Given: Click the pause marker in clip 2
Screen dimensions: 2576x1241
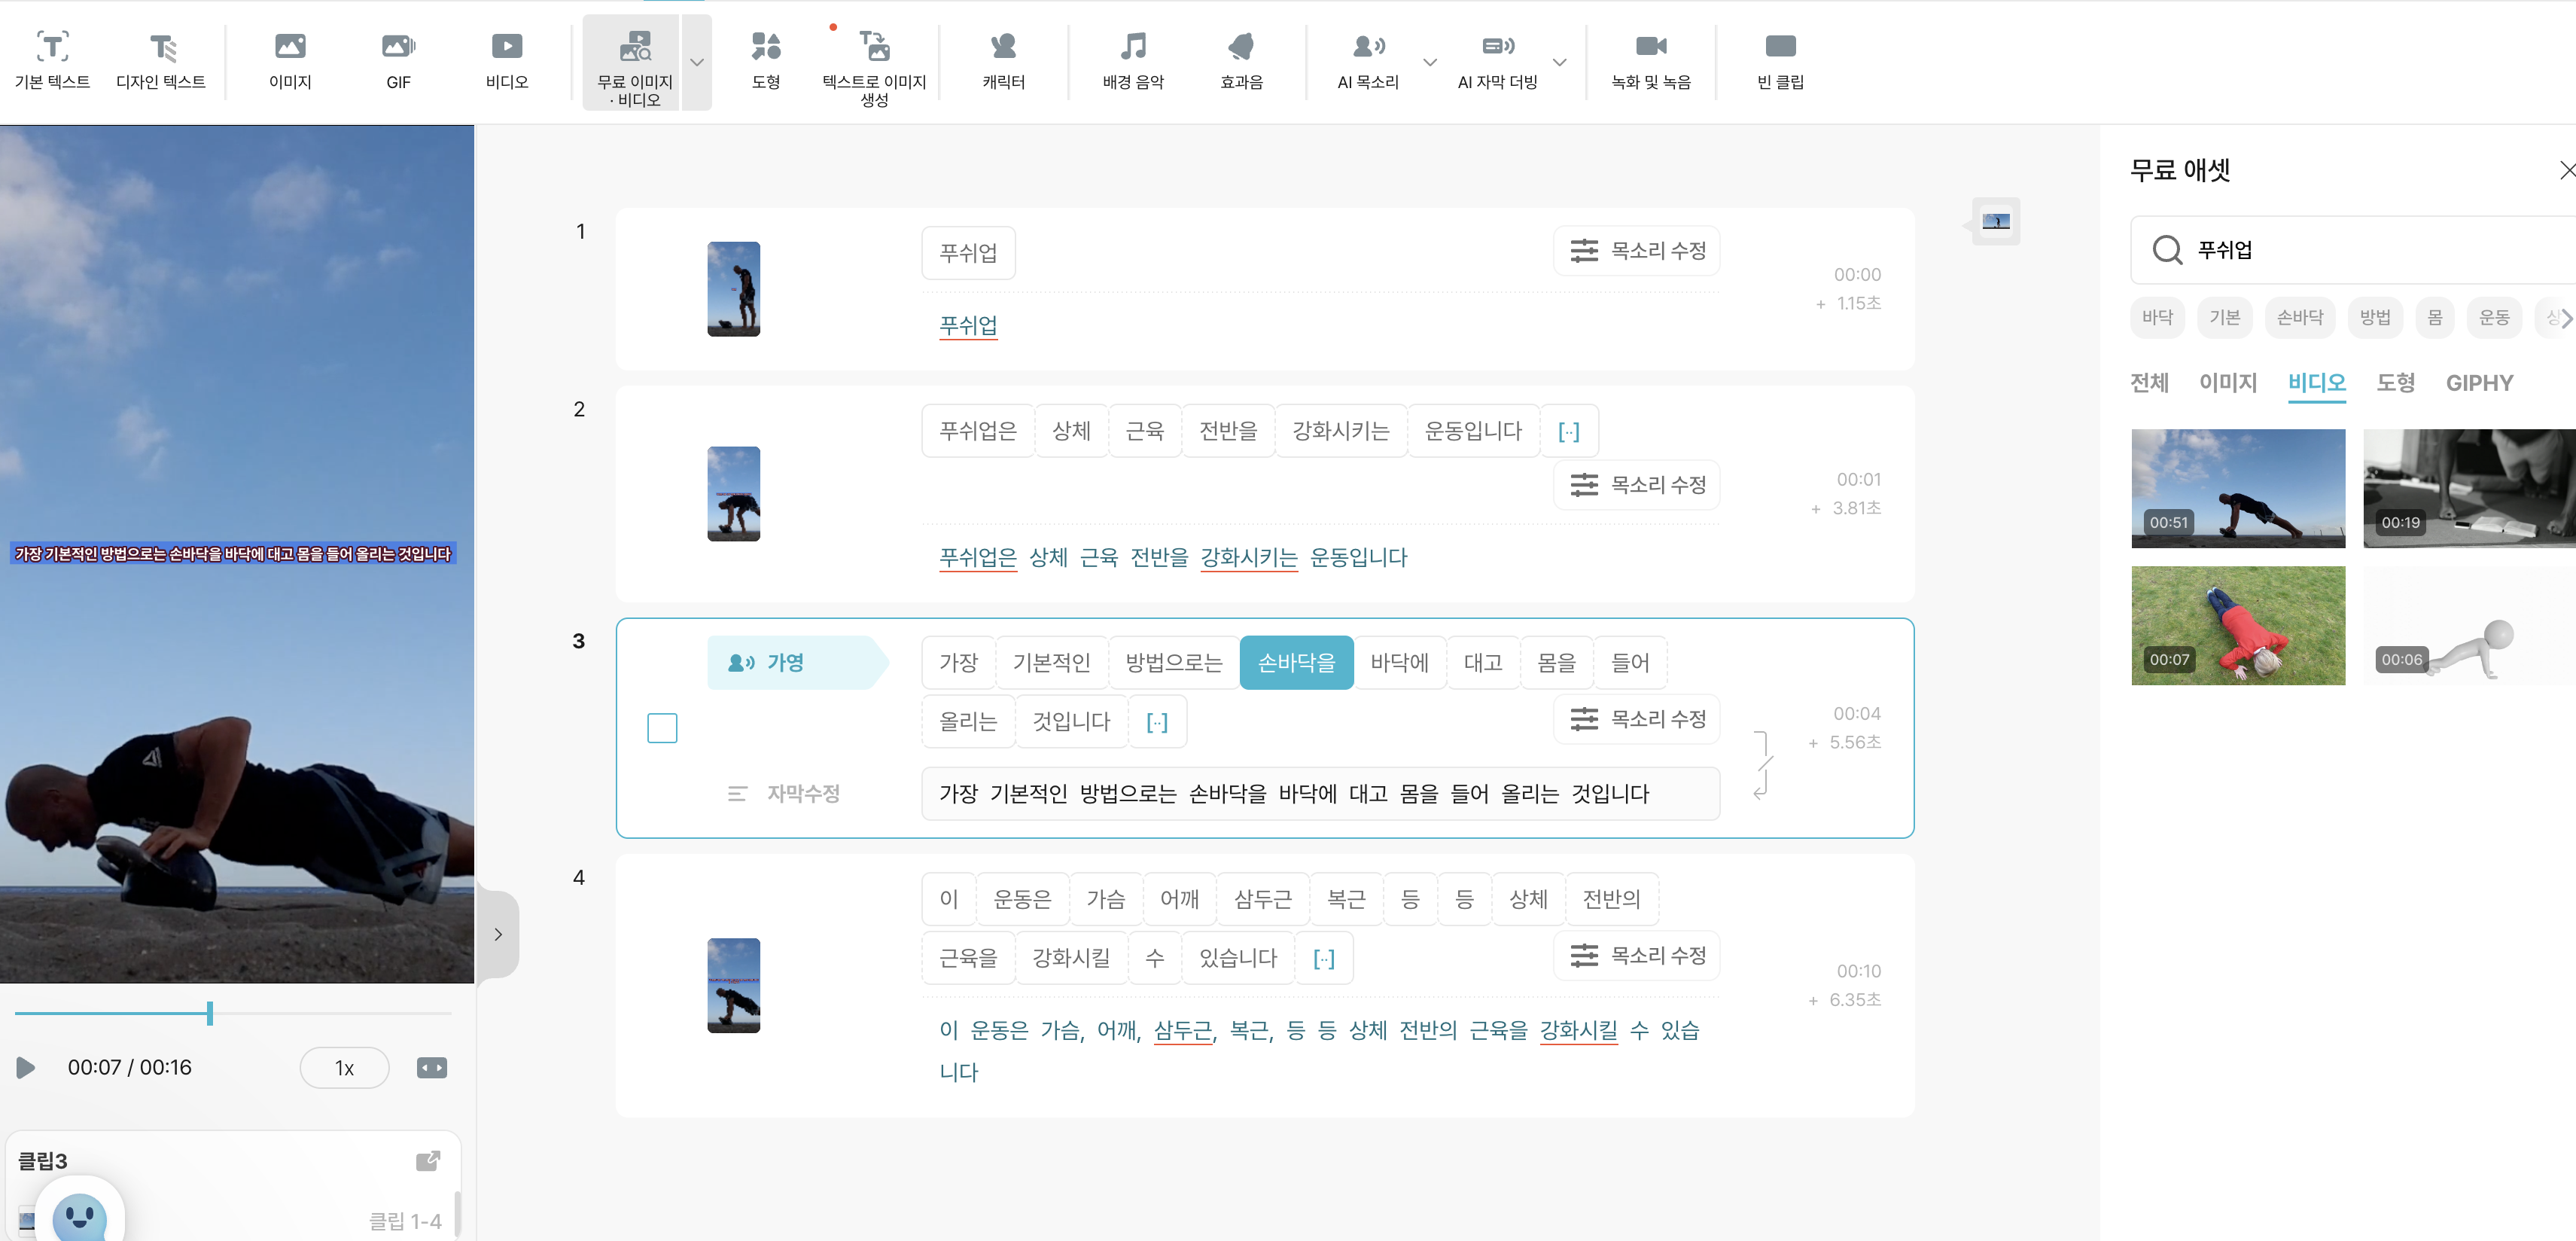Looking at the screenshot, I should click(1568, 431).
